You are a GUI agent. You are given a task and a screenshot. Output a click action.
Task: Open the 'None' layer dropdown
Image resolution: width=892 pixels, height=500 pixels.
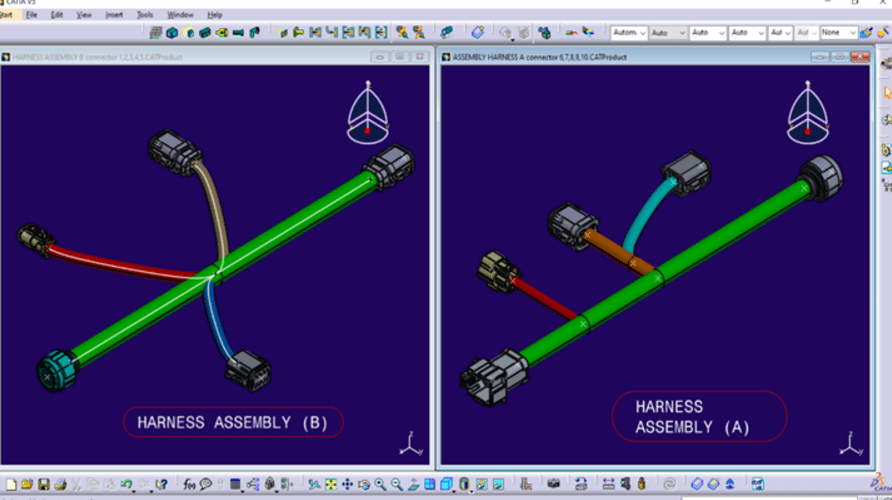click(x=838, y=33)
